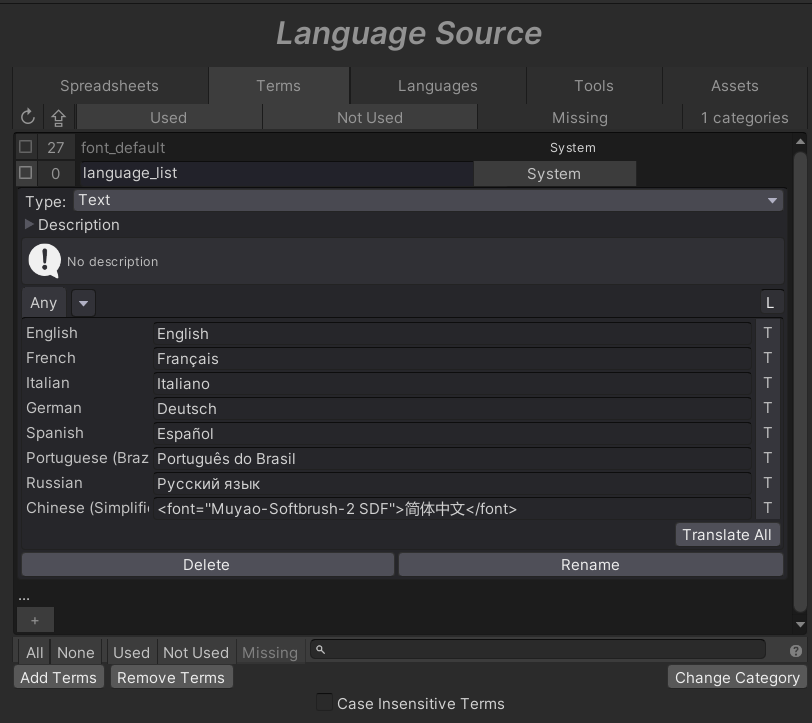The image size is (812, 723).
Task: Click the T button for Russian row
Action: tap(768, 483)
